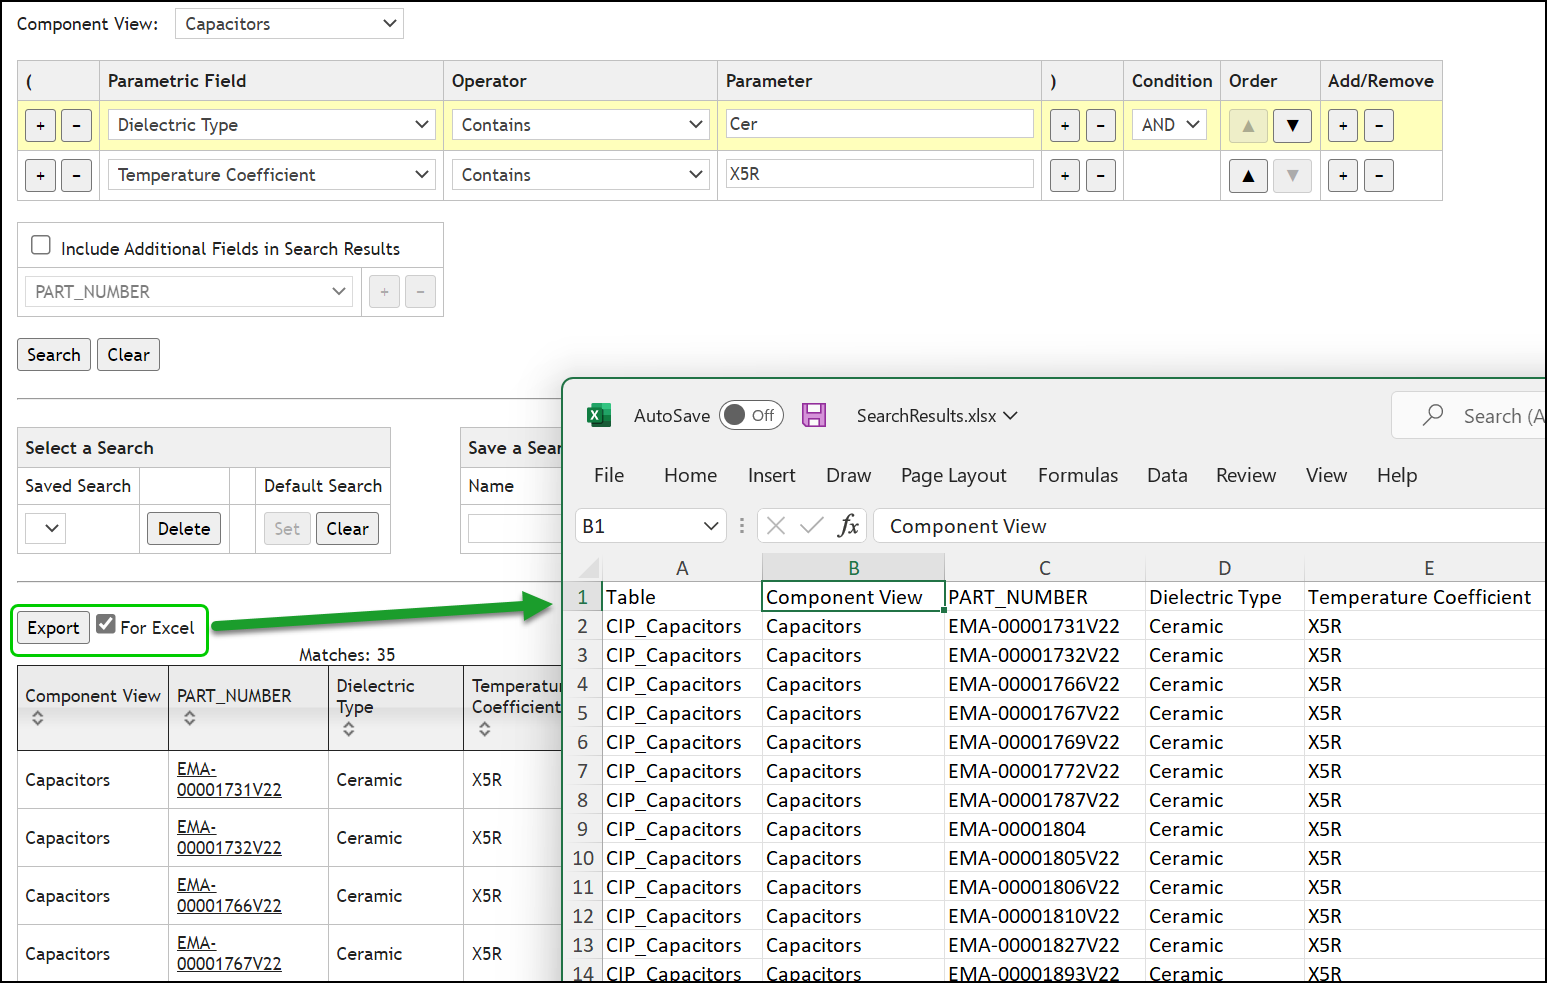Click the minus icon to remove the Temperature Coefficient row

[1379, 175]
